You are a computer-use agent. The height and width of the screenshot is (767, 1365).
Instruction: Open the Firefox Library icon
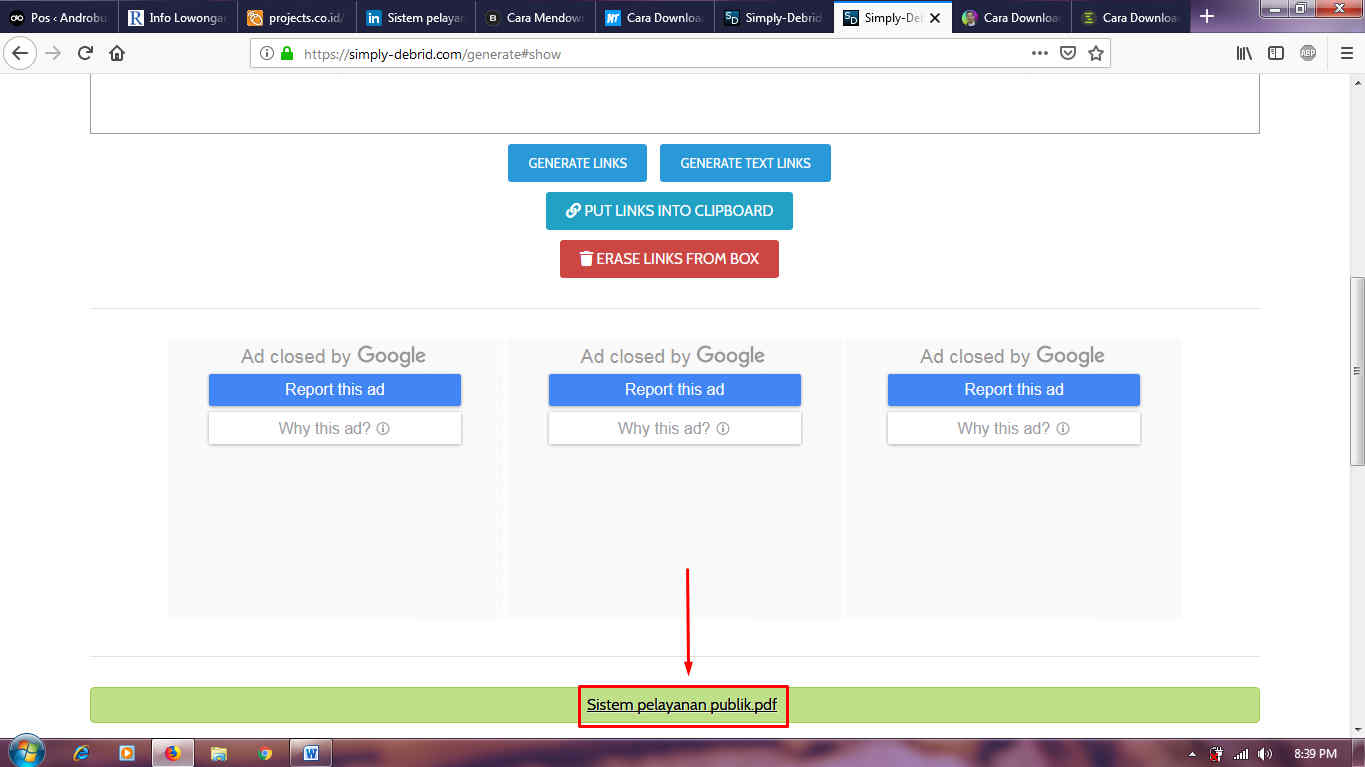click(x=1243, y=53)
